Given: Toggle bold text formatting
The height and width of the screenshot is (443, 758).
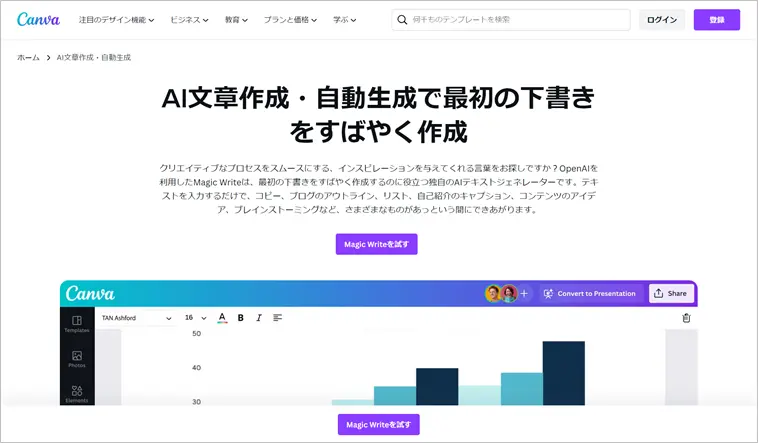Looking at the screenshot, I should 240,318.
